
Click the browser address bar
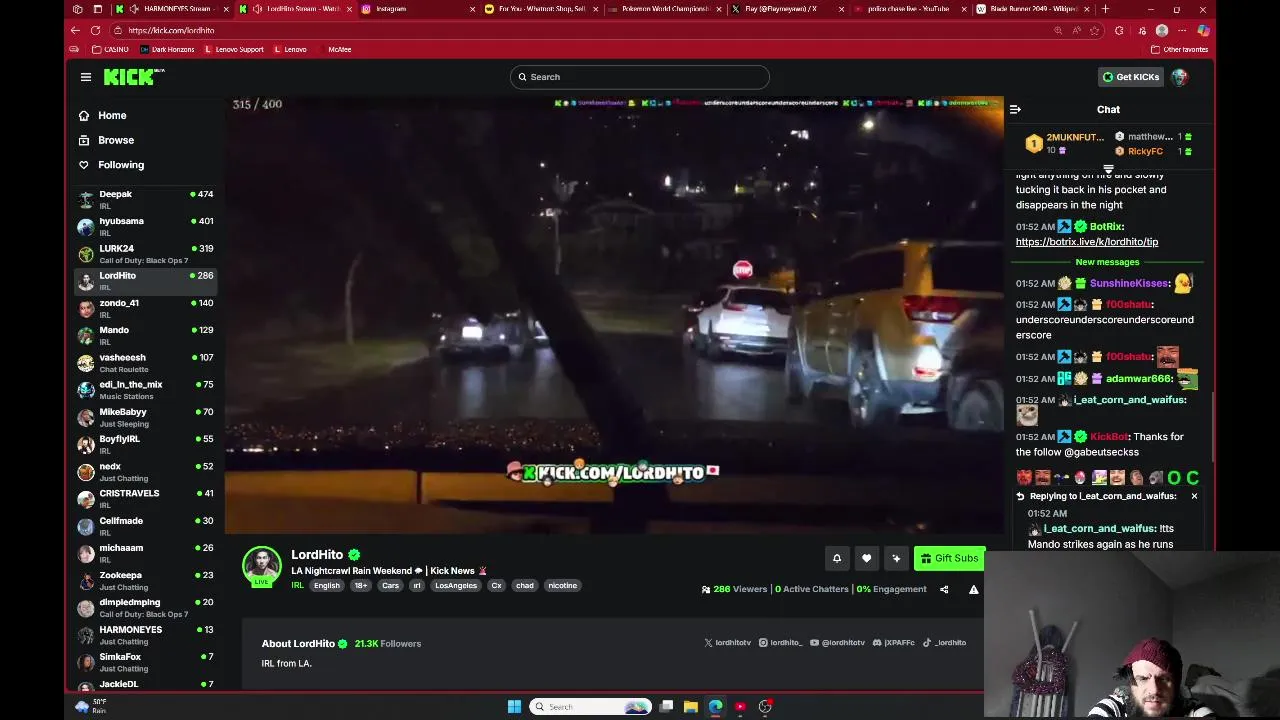(580, 30)
